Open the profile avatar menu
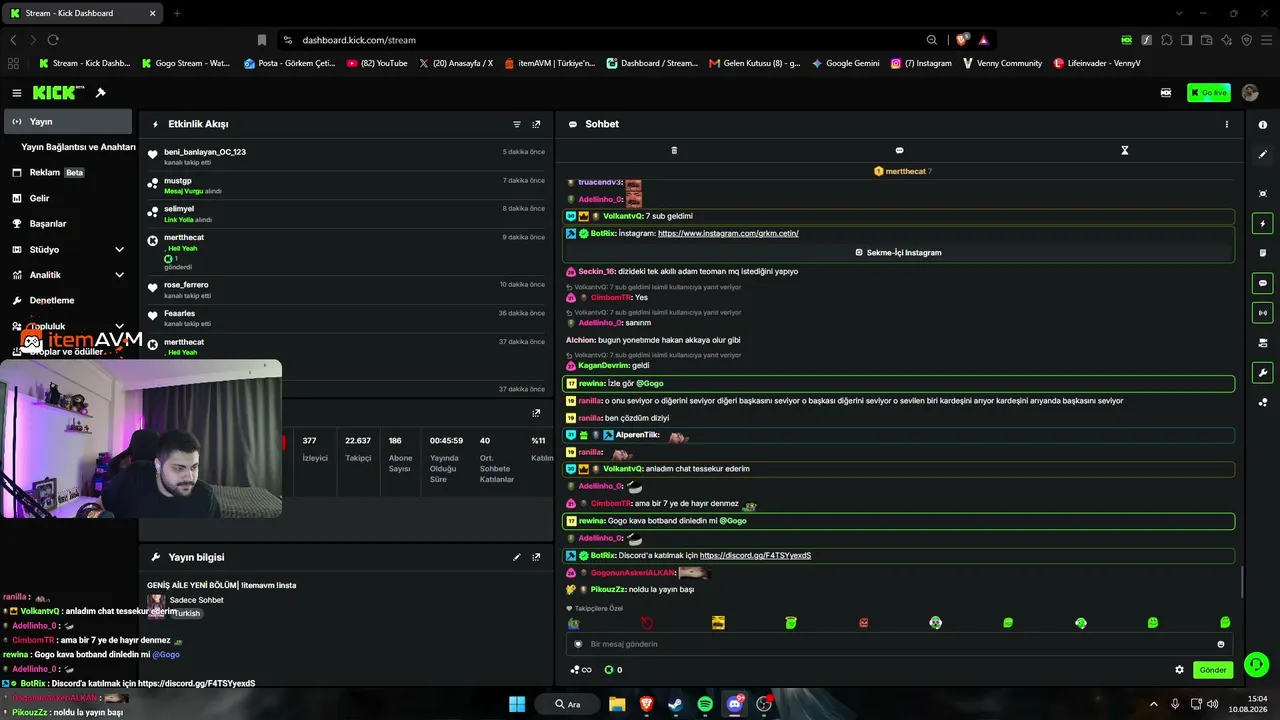Viewport: 1280px width, 720px height. point(1250,93)
